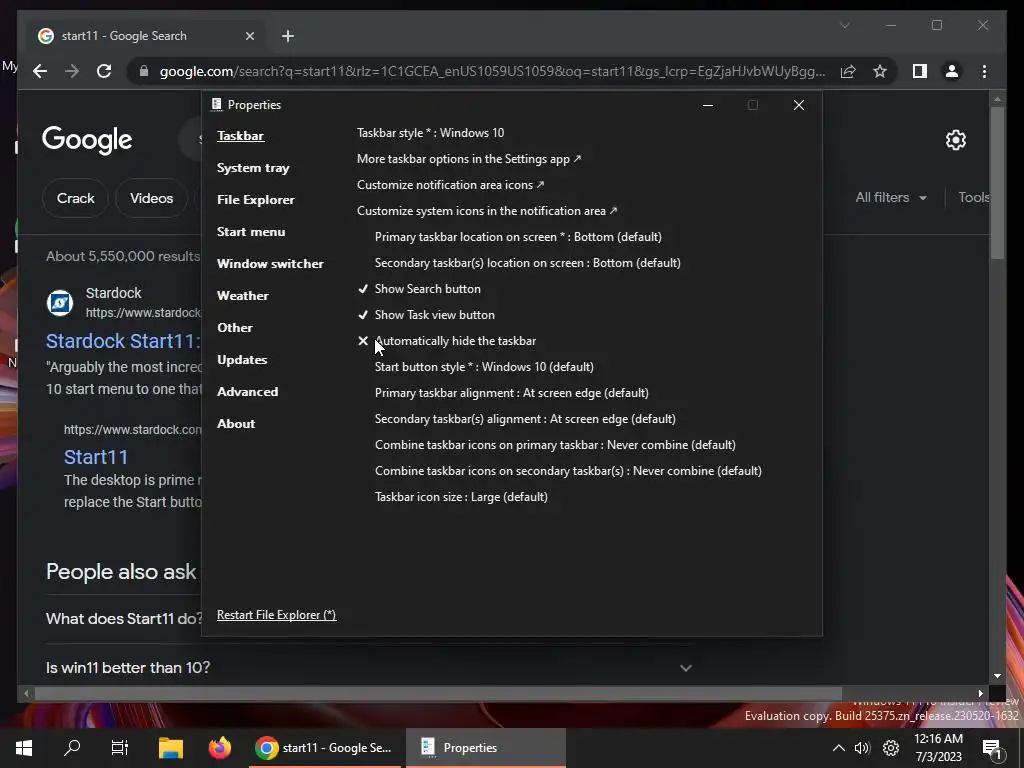The width and height of the screenshot is (1024, 768).
Task: Expand 'Is win11 better than 10?' question
Action: 368,667
